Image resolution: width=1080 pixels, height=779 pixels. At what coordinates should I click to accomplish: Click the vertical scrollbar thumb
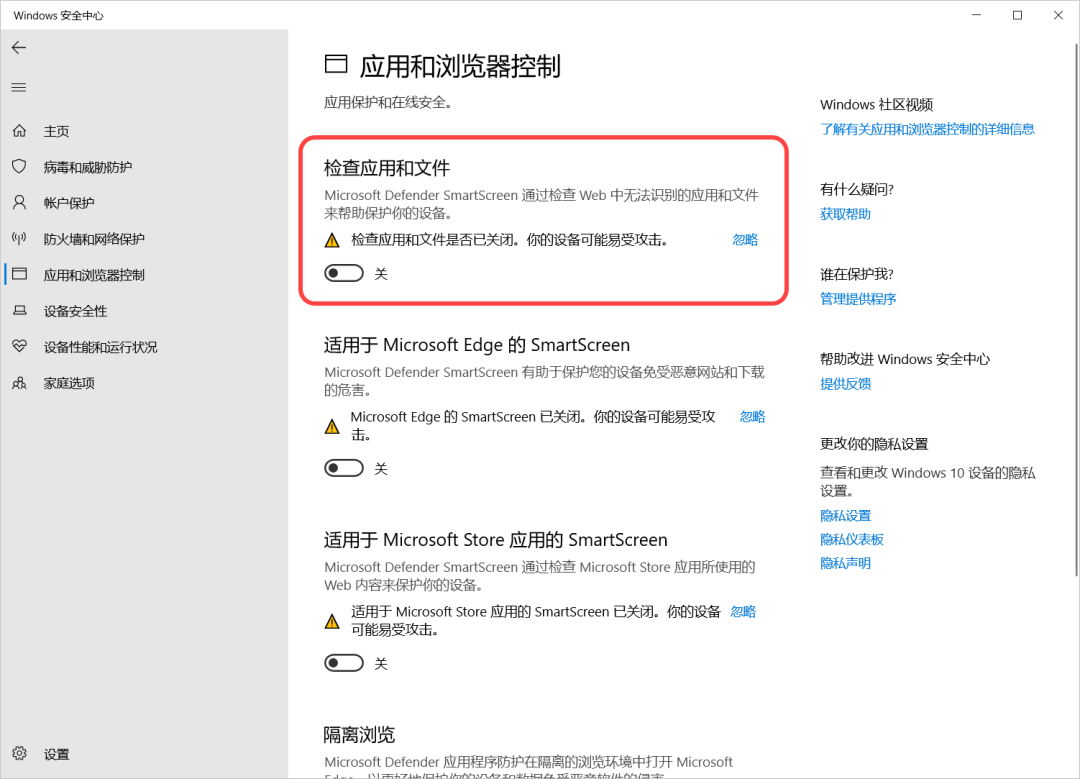1076,310
